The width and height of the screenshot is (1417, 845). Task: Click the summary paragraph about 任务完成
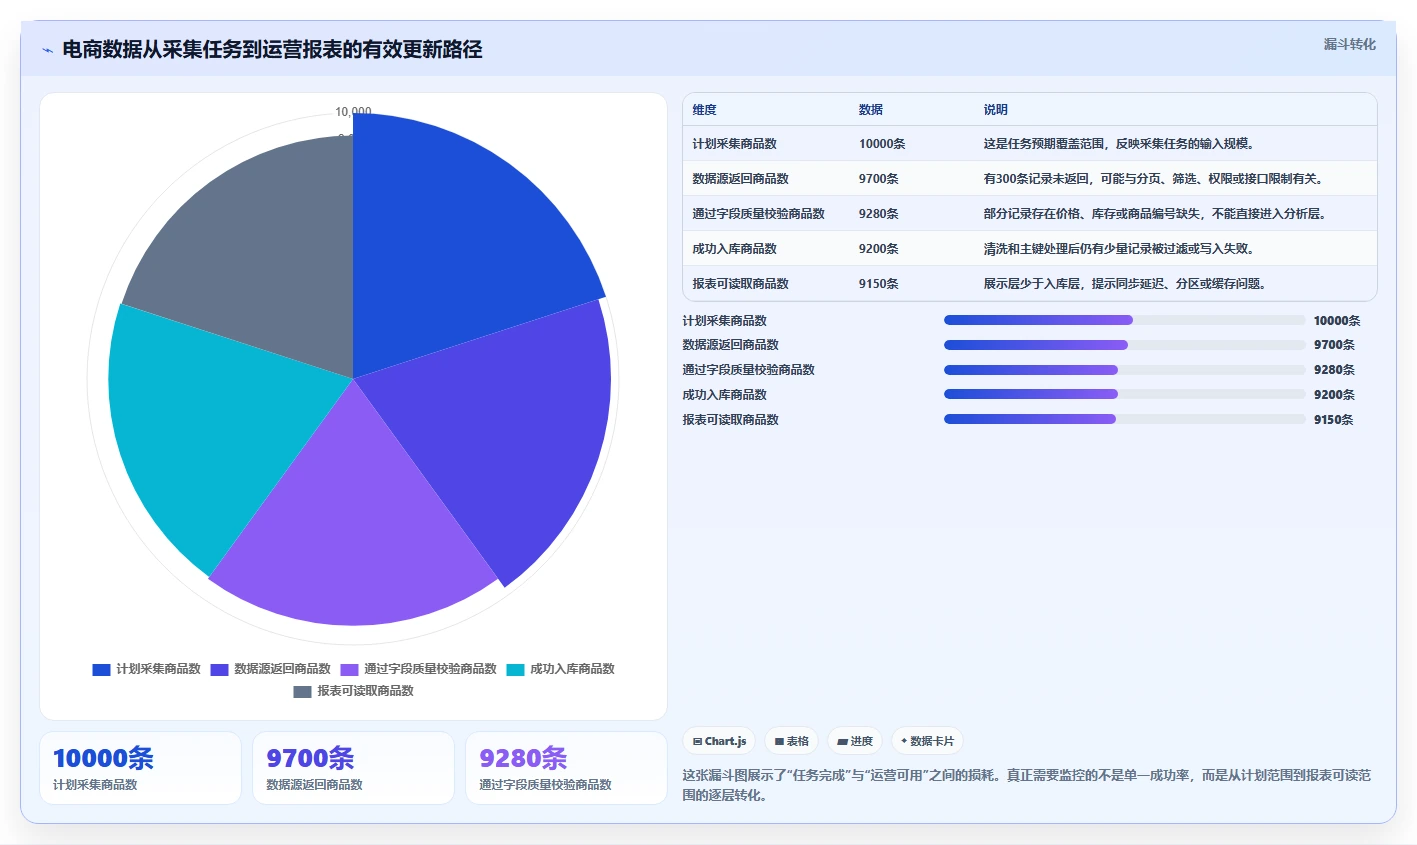click(x=1027, y=785)
